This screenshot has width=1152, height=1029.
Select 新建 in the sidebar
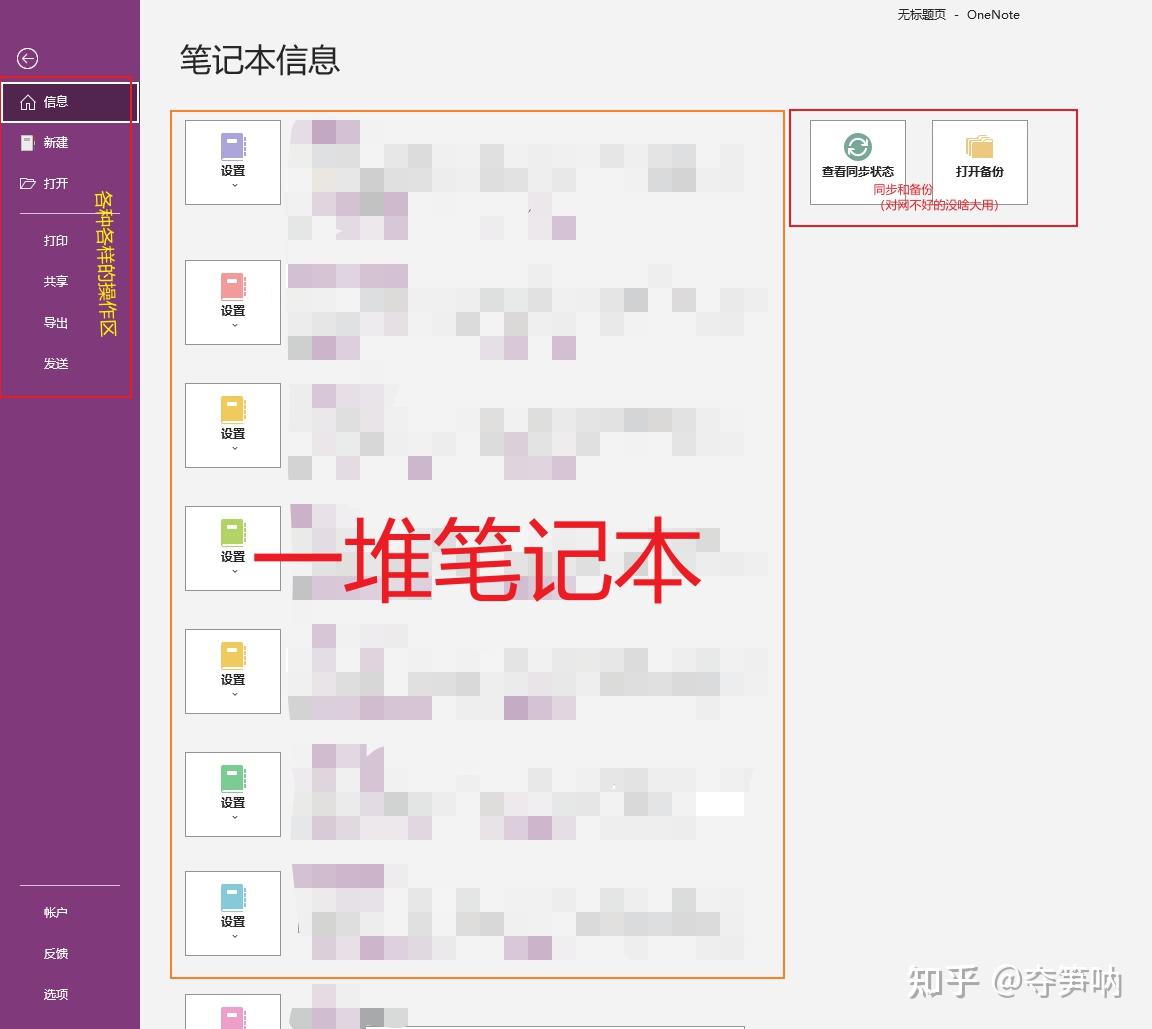coord(69,142)
